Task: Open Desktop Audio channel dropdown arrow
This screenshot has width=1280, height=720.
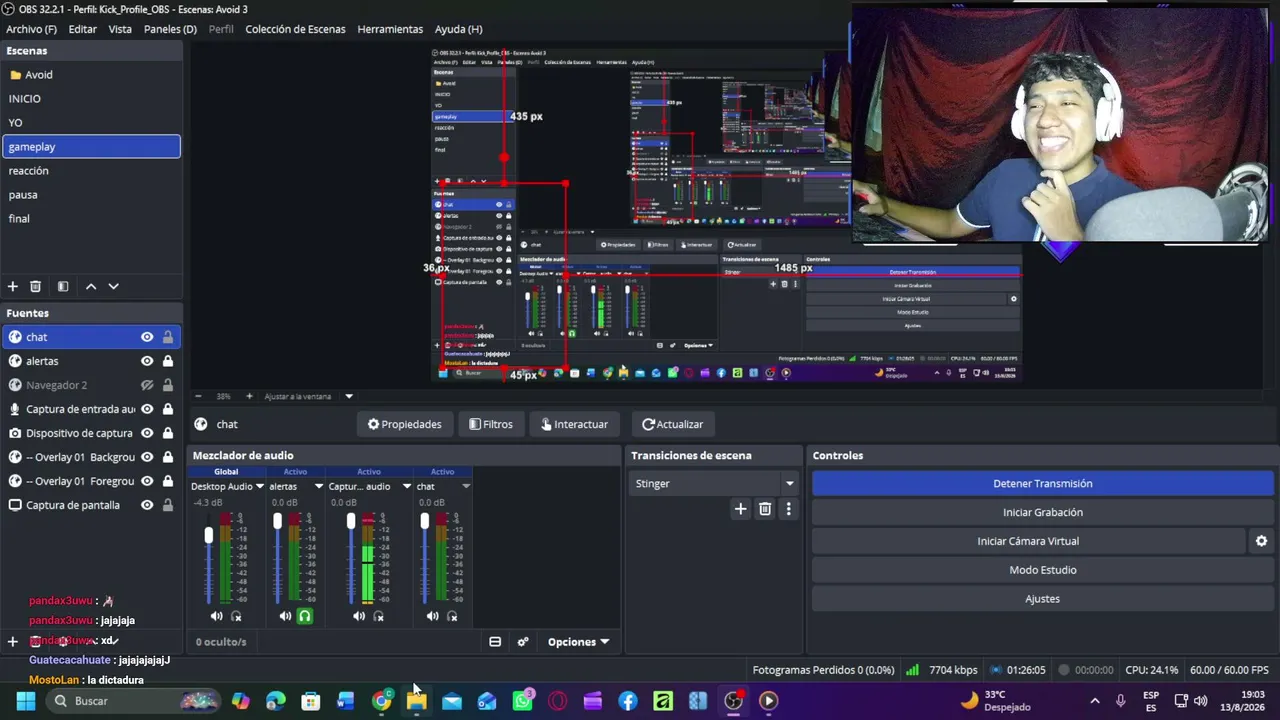Action: pyautogui.click(x=260, y=487)
